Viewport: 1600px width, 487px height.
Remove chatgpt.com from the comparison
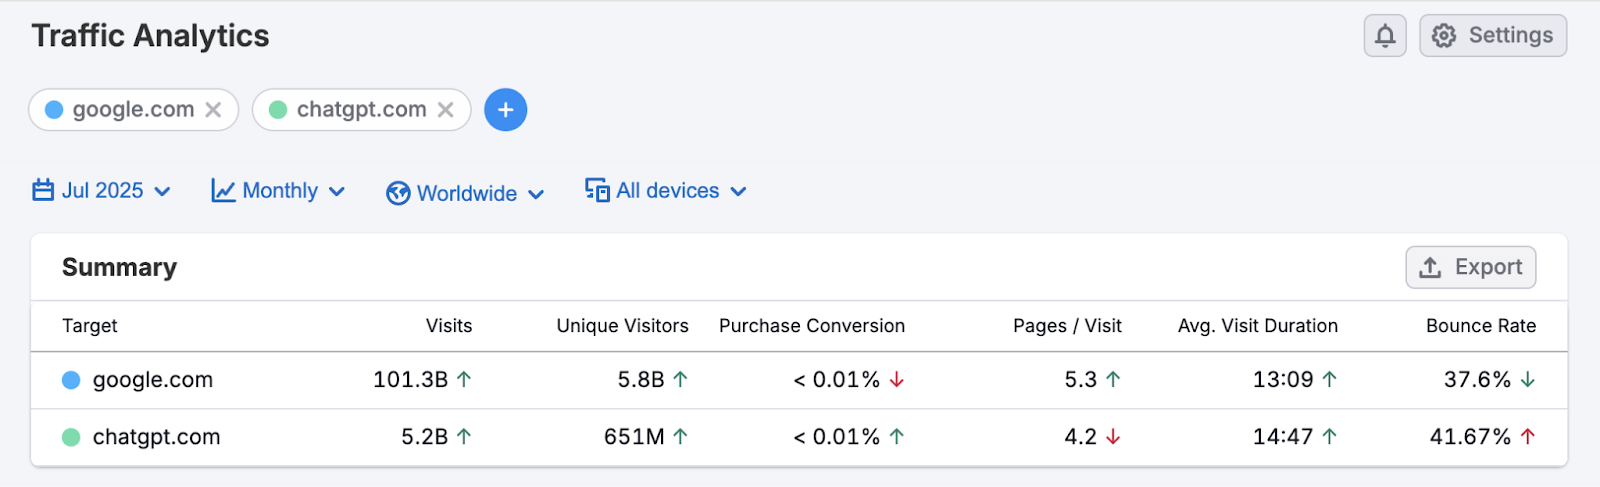click(x=446, y=110)
